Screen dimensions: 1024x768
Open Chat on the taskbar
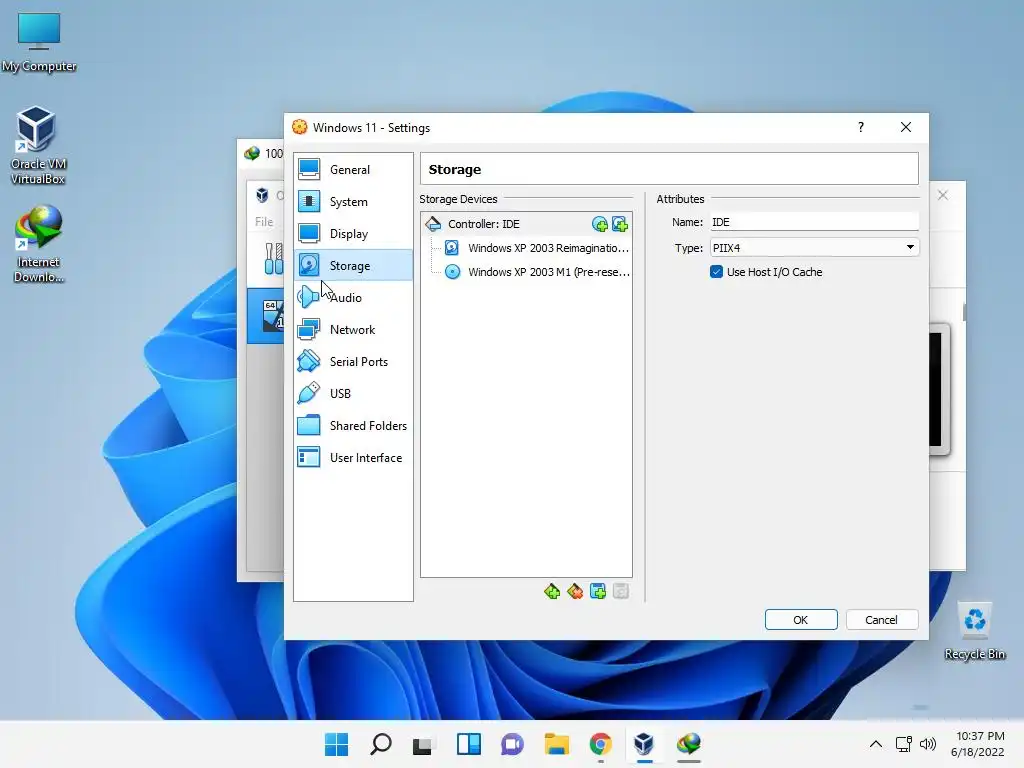tap(512, 744)
